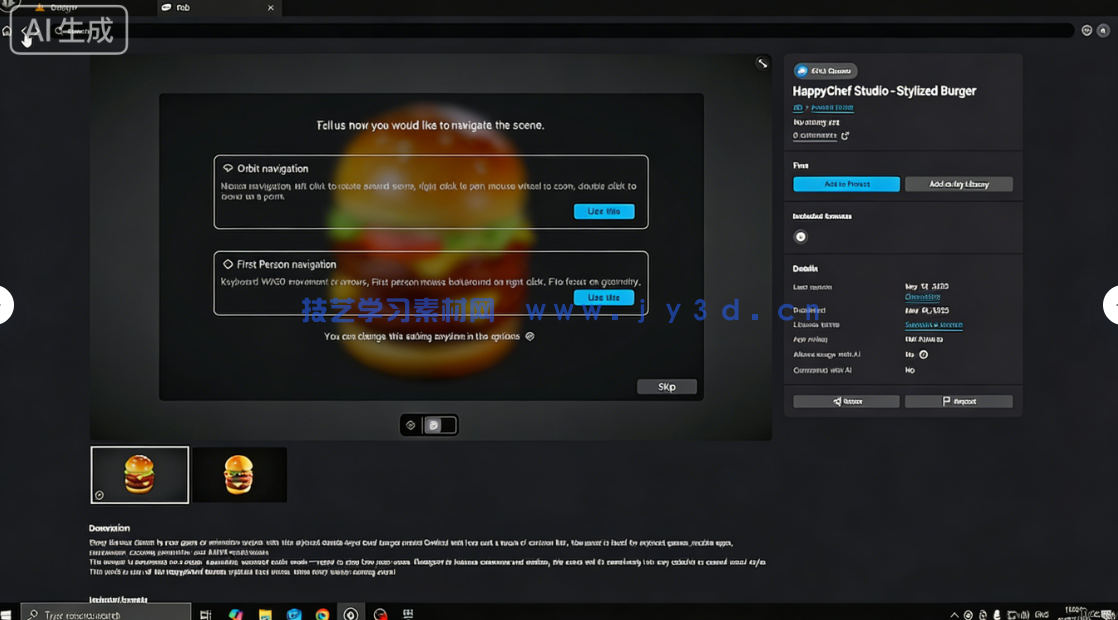This screenshot has height=620, width=1118.
Task: Click the 3D view icon below the preview
Action: pyautogui.click(x=410, y=425)
